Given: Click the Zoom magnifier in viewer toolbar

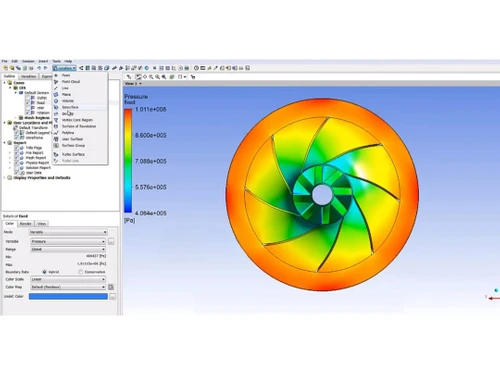Looking at the screenshot, I should tap(151, 77).
